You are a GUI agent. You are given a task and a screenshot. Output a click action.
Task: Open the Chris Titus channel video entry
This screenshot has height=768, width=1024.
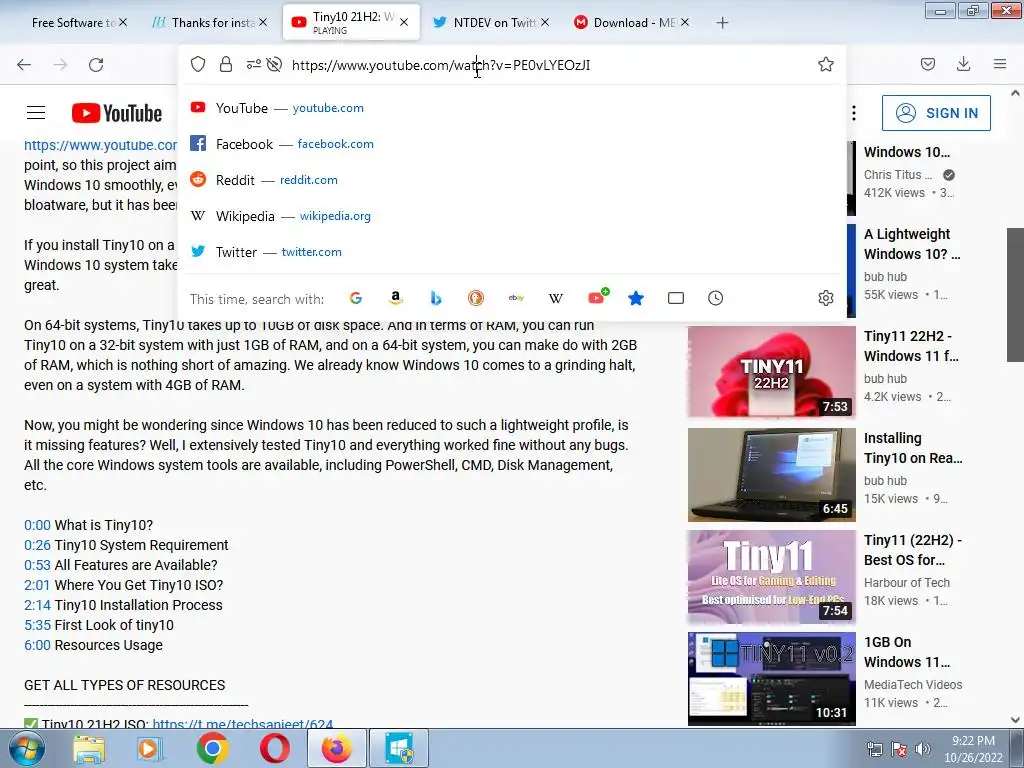910,172
